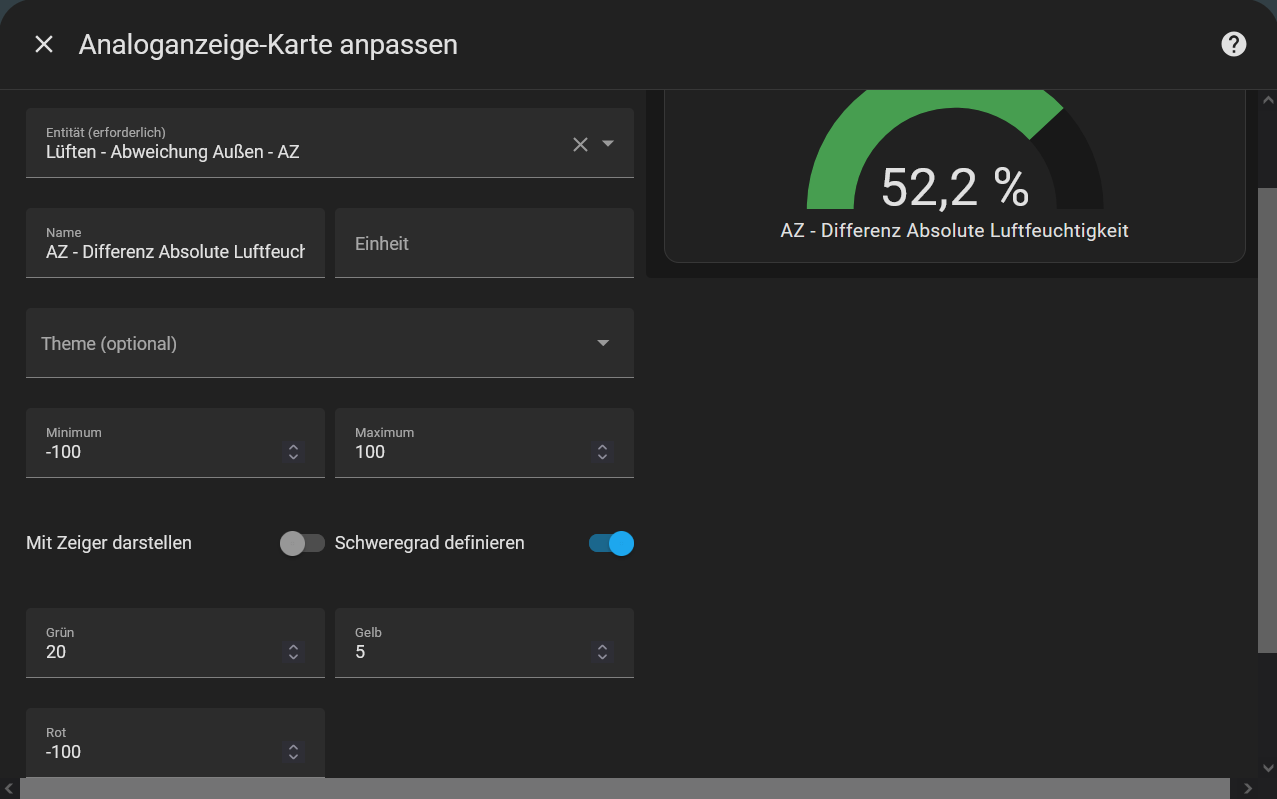Click the Grün value stepper arrows
This screenshot has height=799, width=1277.
pos(293,652)
